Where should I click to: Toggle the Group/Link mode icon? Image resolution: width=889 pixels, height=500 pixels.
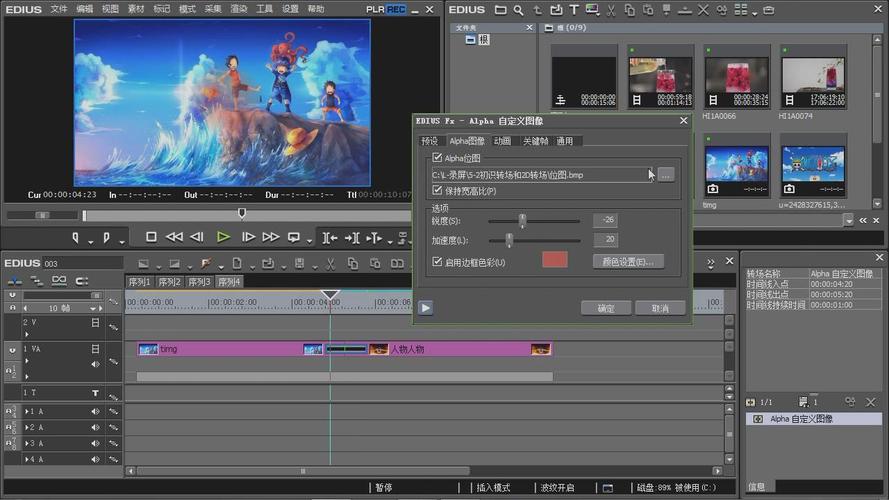tap(59, 281)
